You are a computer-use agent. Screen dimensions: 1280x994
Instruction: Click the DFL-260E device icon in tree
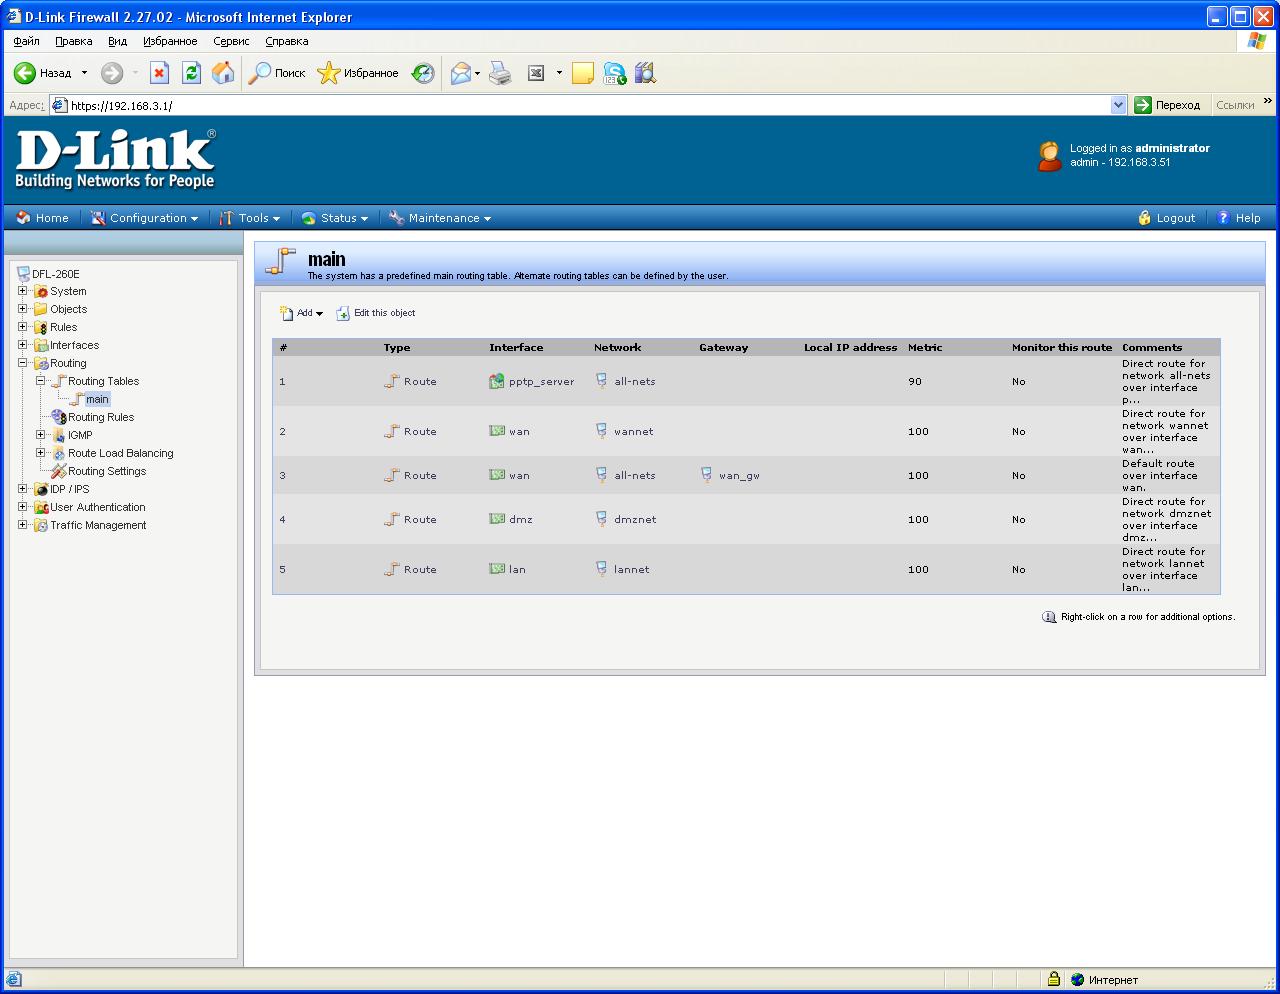(x=23, y=273)
